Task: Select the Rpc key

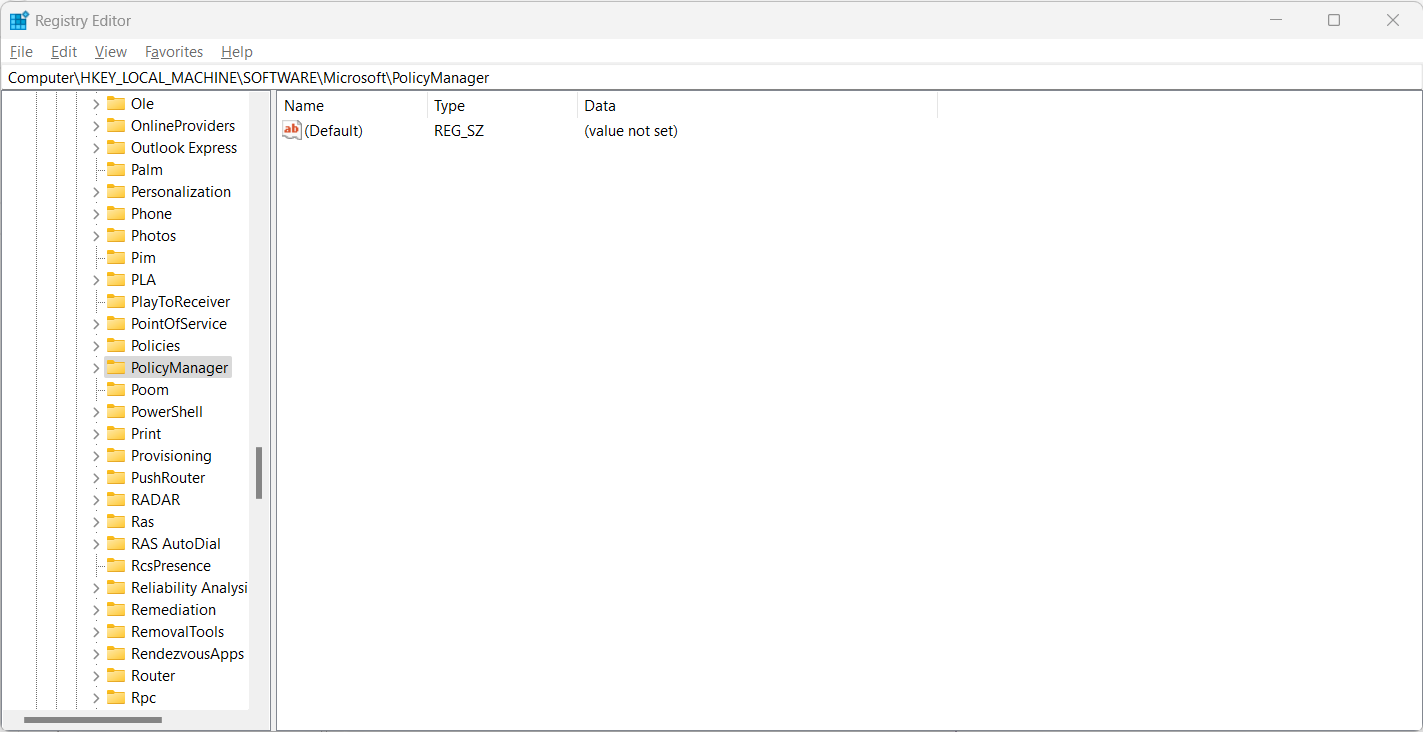Action: 143,698
